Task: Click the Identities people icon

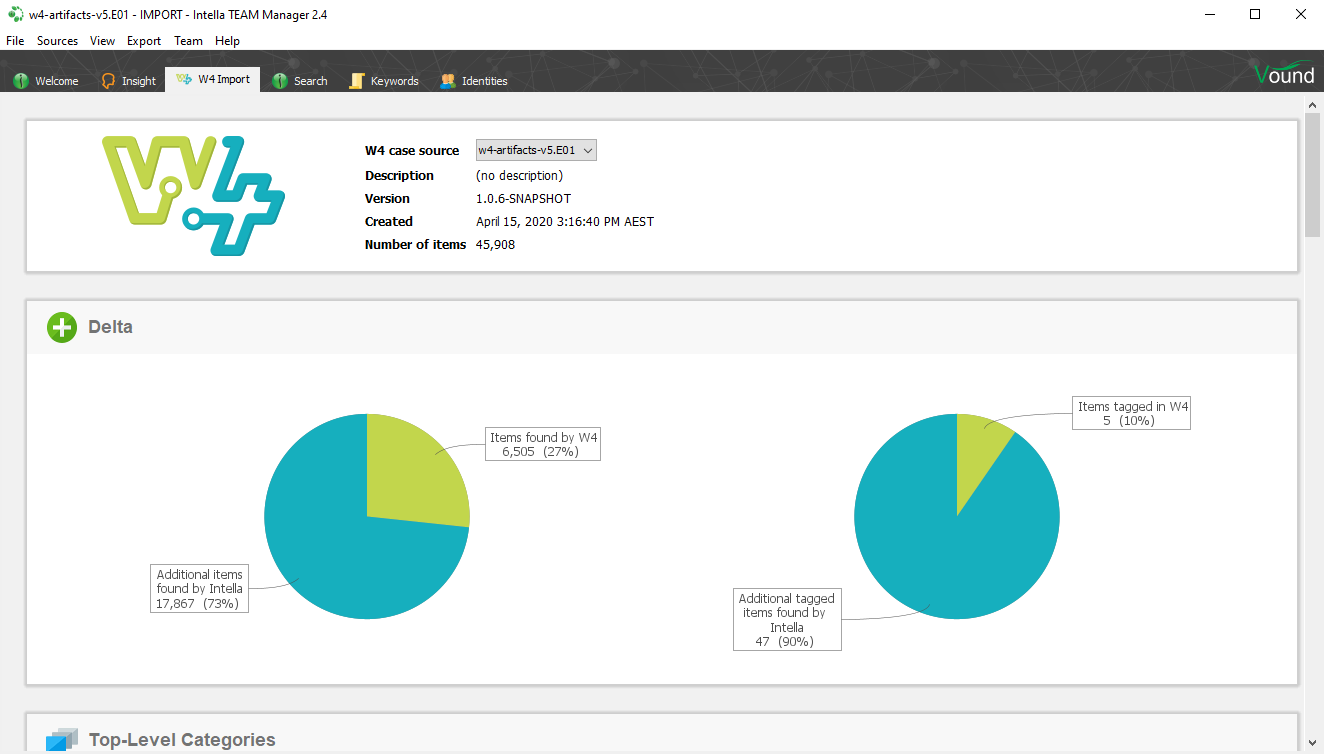Action: (448, 81)
